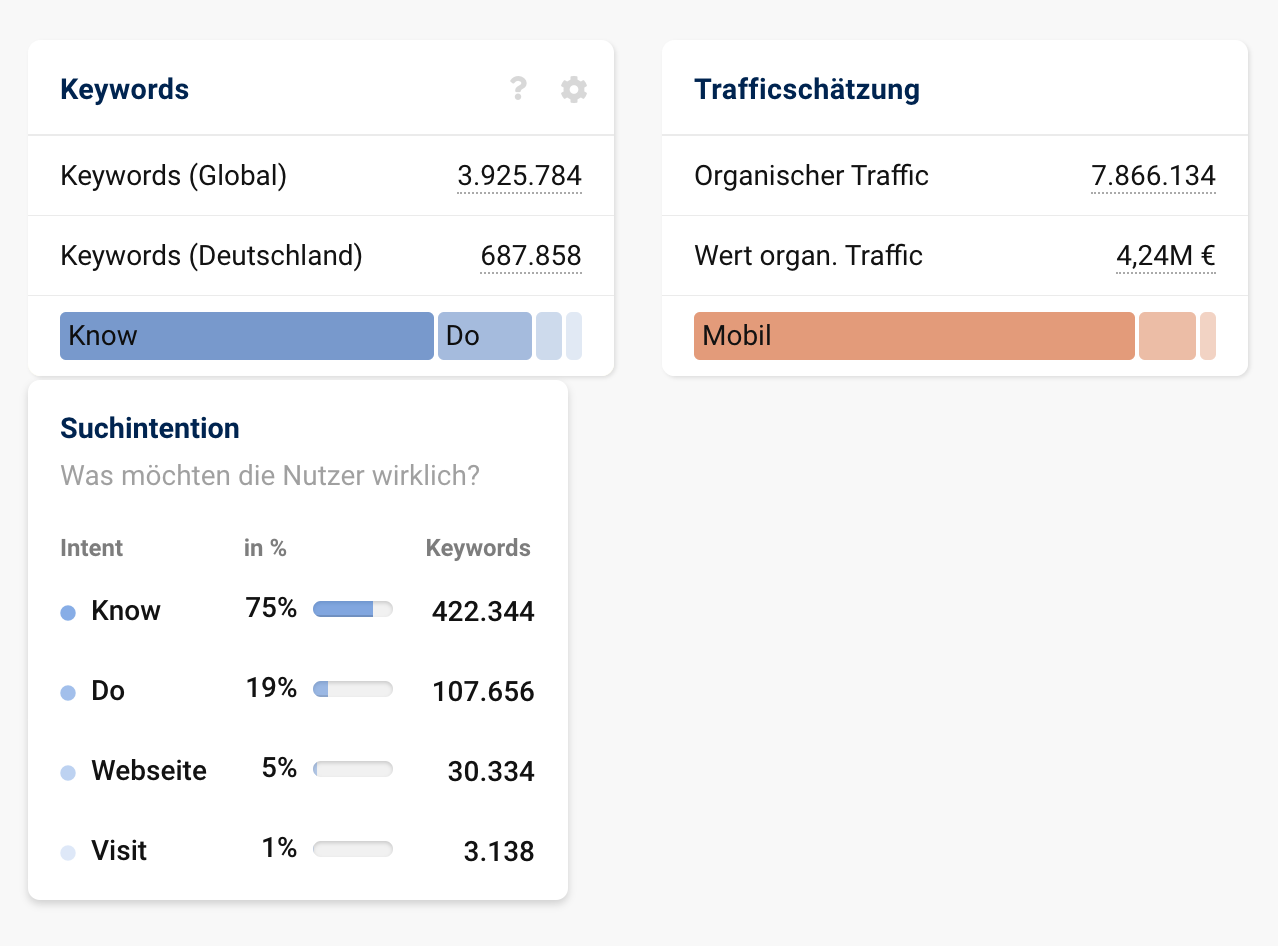
Task: Click traffic value 4,24M €
Action: [1166, 257]
